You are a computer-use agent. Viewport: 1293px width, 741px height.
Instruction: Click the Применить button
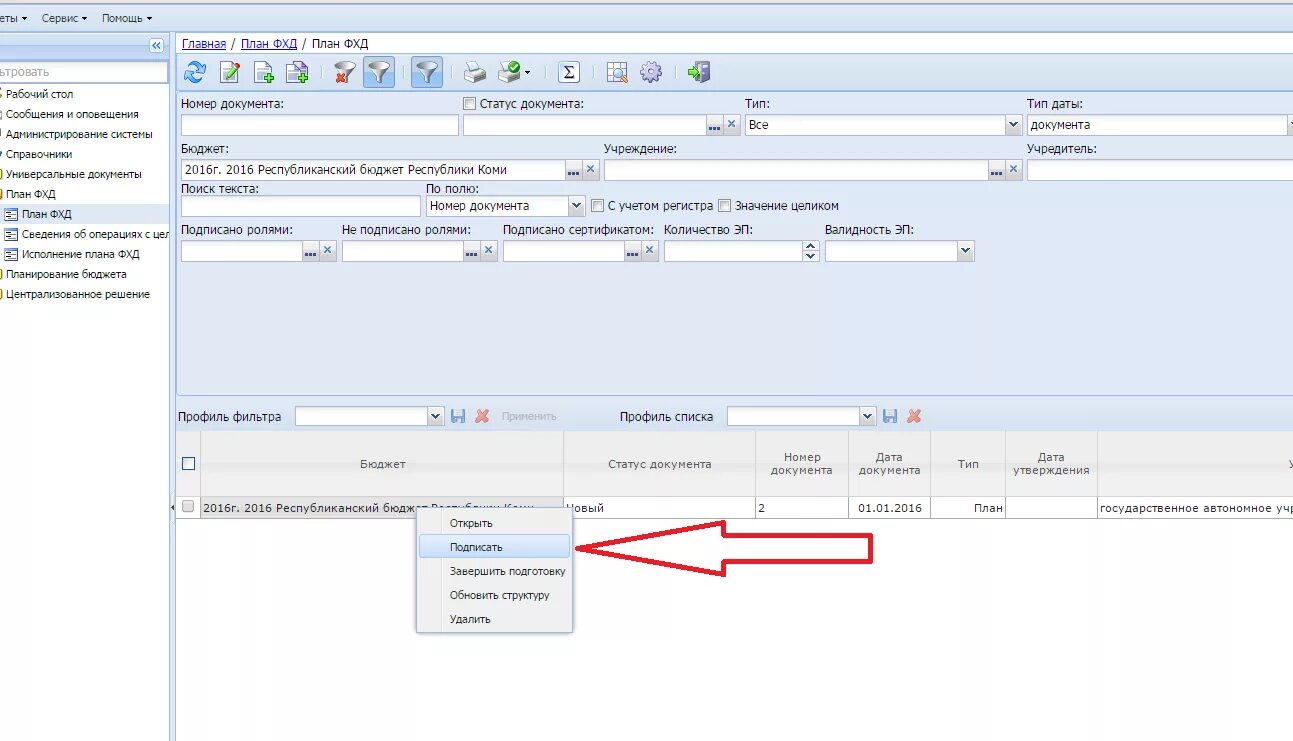coord(529,416)
